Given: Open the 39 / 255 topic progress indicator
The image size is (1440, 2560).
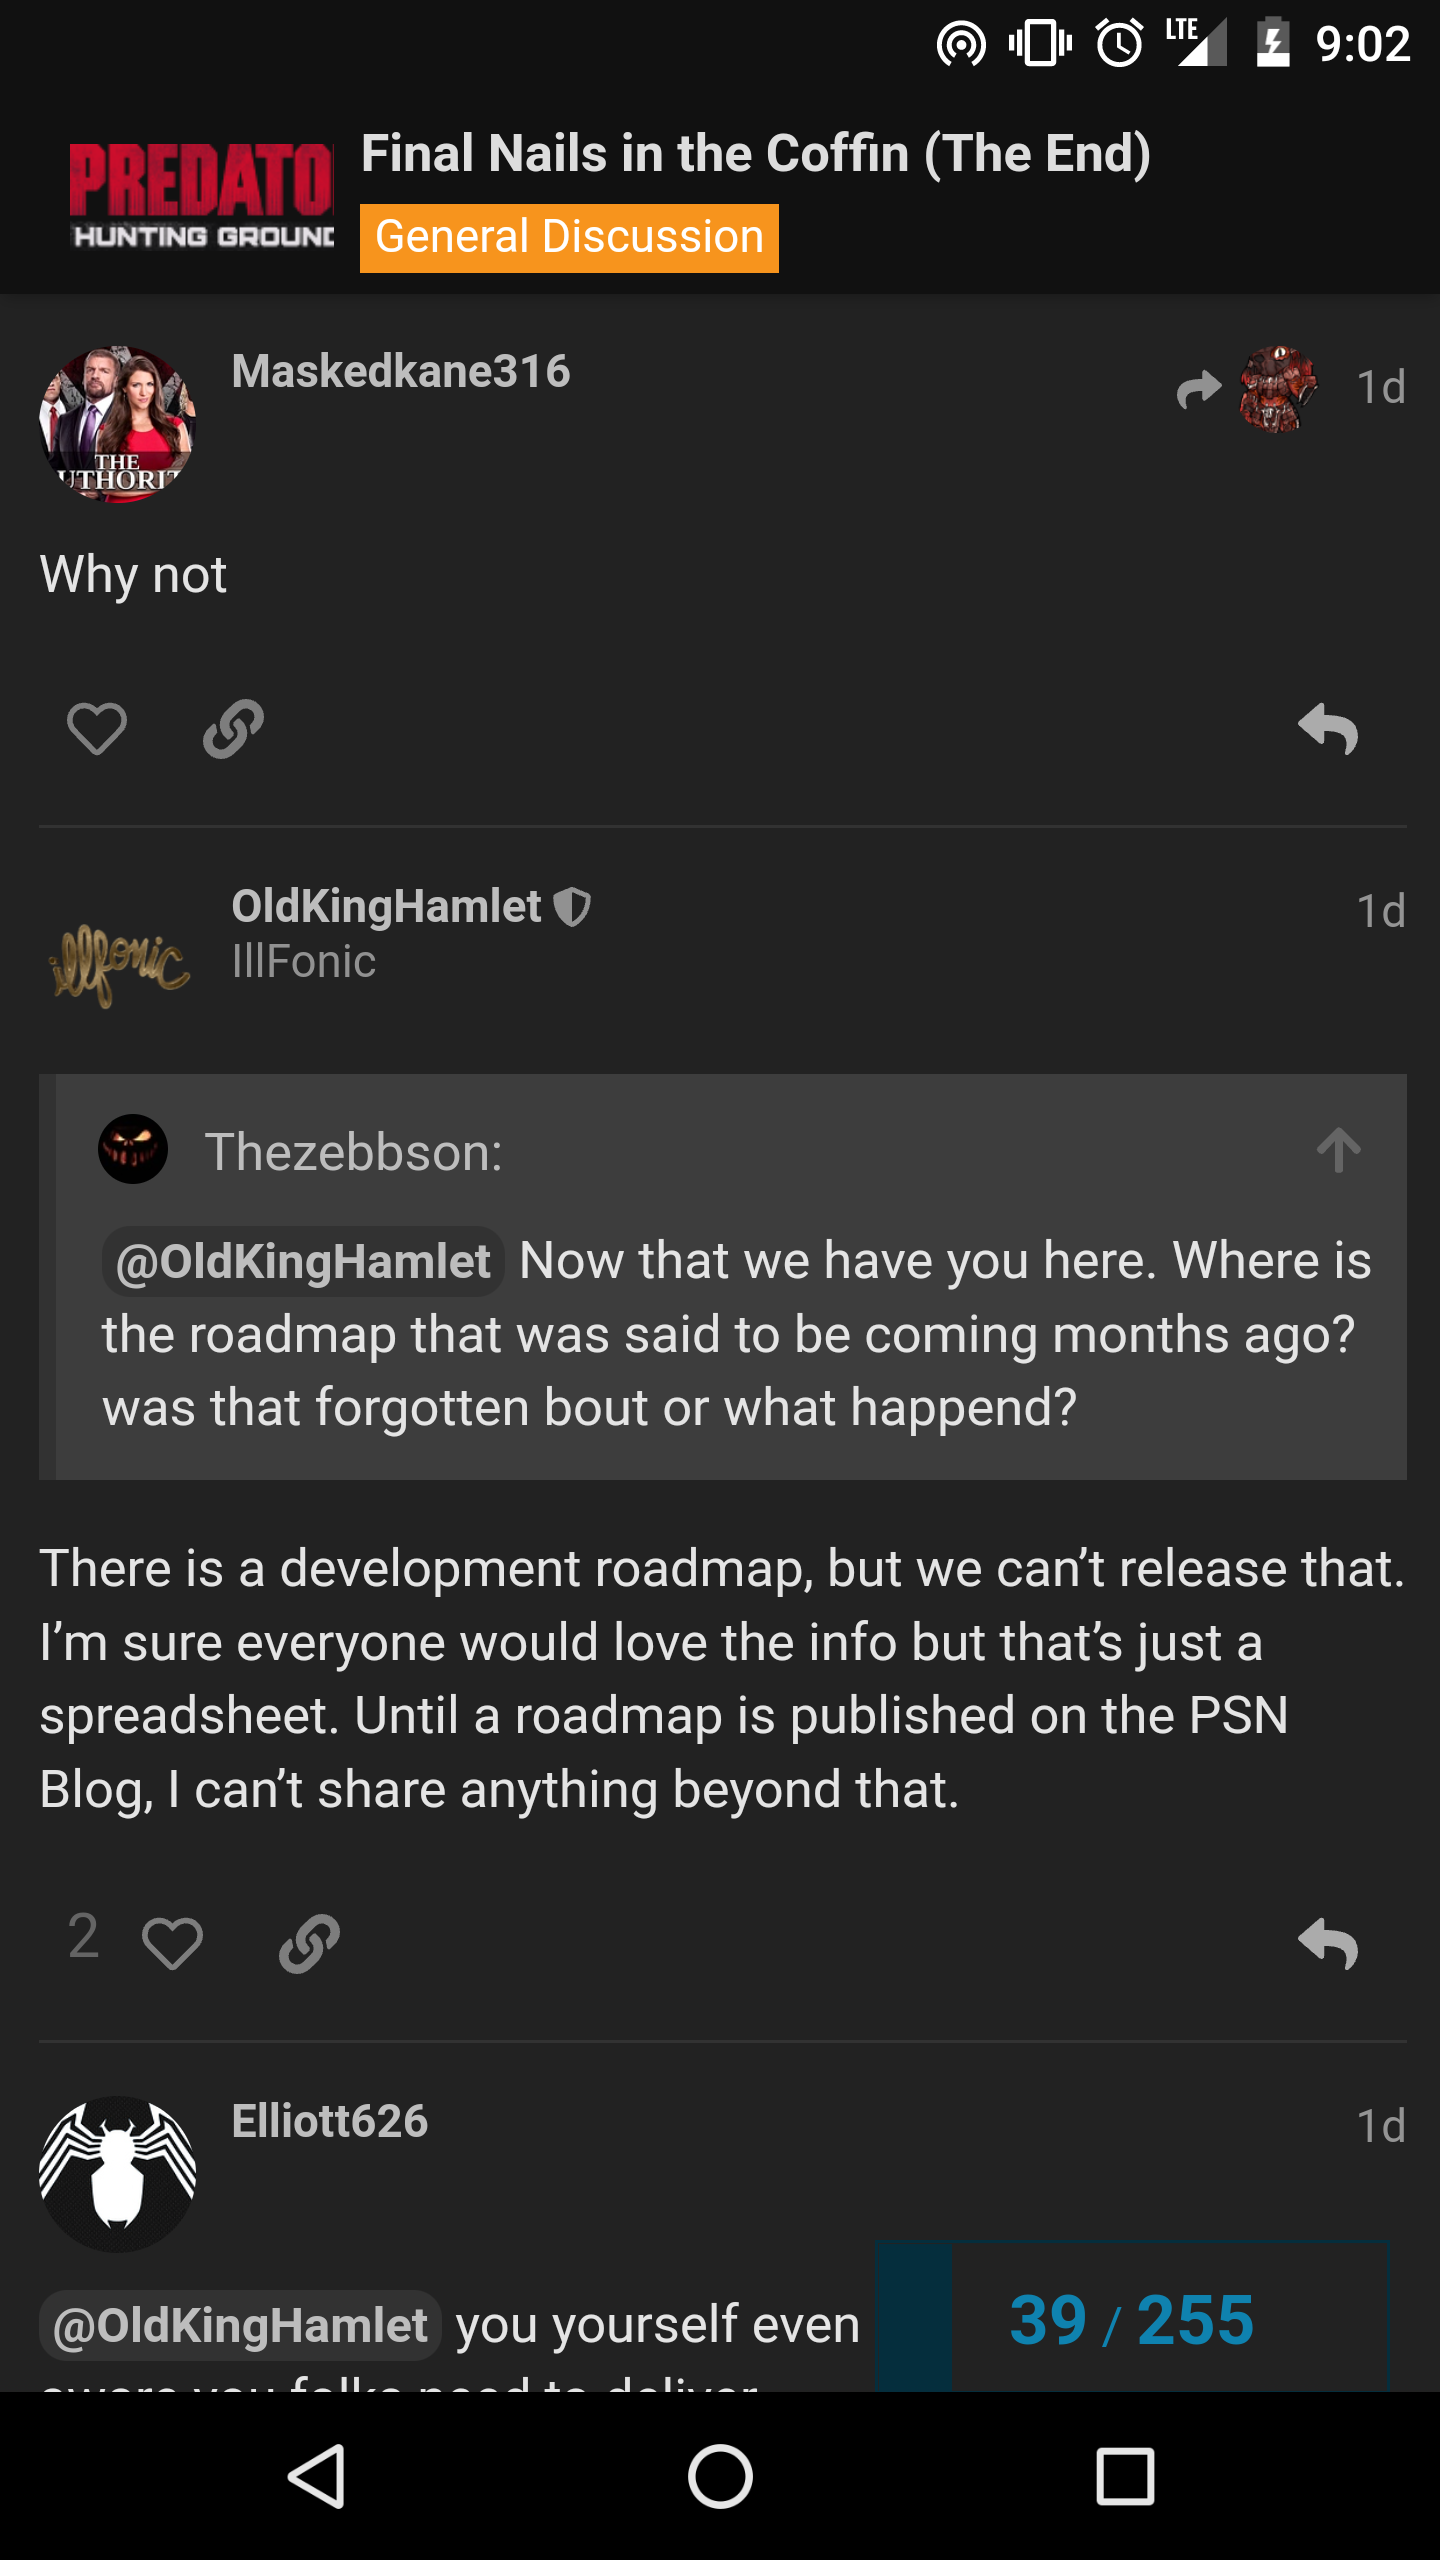Looking at the screenshot, I should click(1131, 2320).
